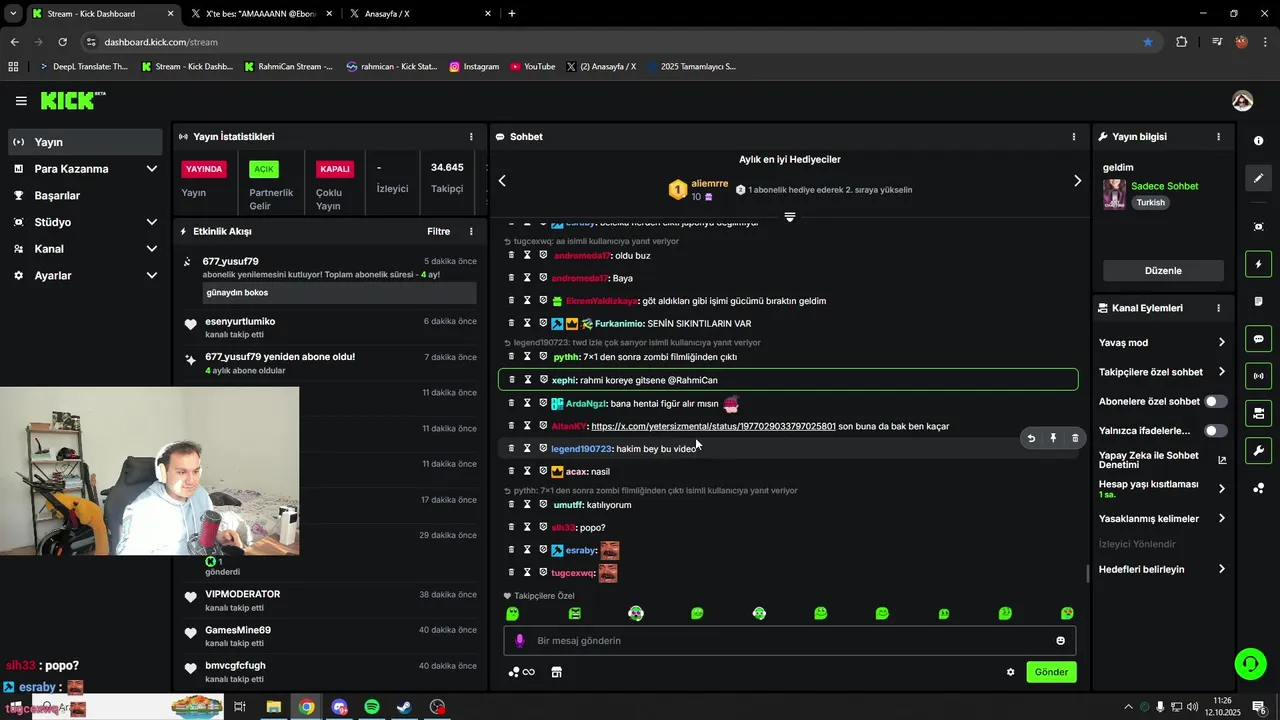The width and height of the screenshot is (1280, 720).
Task: Open the YouTube bookmark
Action: (532, 67)
